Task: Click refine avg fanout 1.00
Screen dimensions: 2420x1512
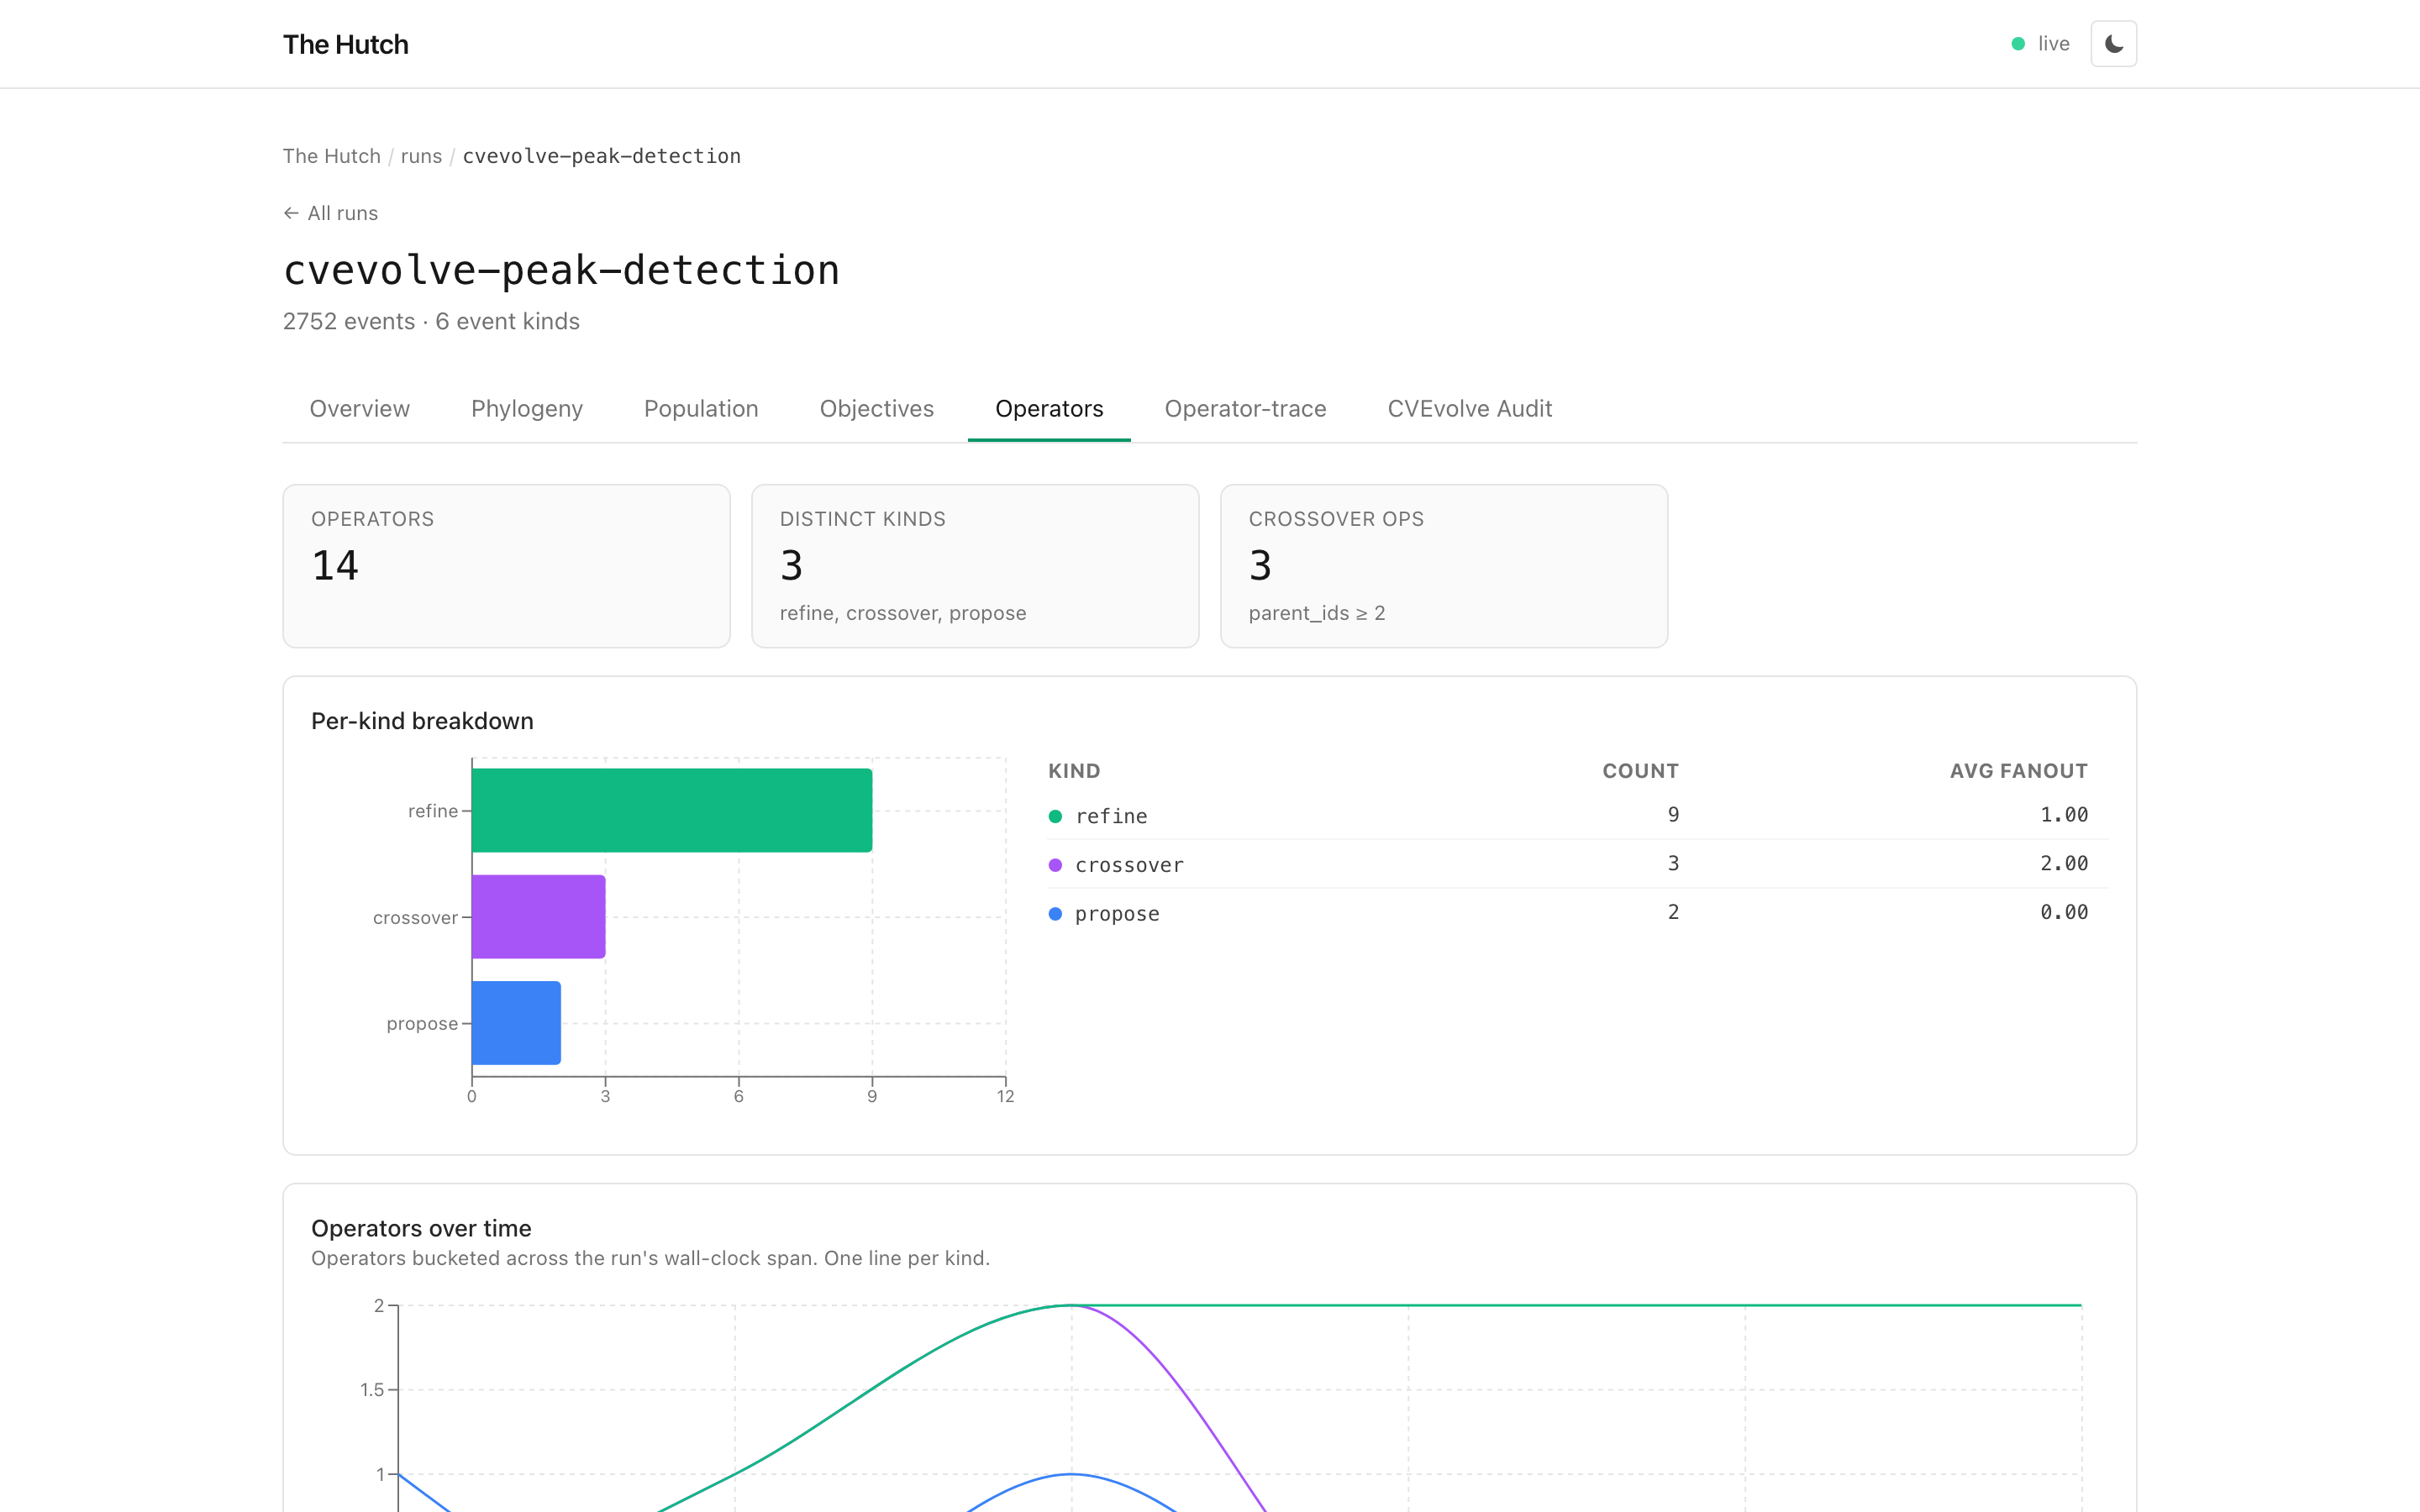Action: click(x=2064, y=815)
